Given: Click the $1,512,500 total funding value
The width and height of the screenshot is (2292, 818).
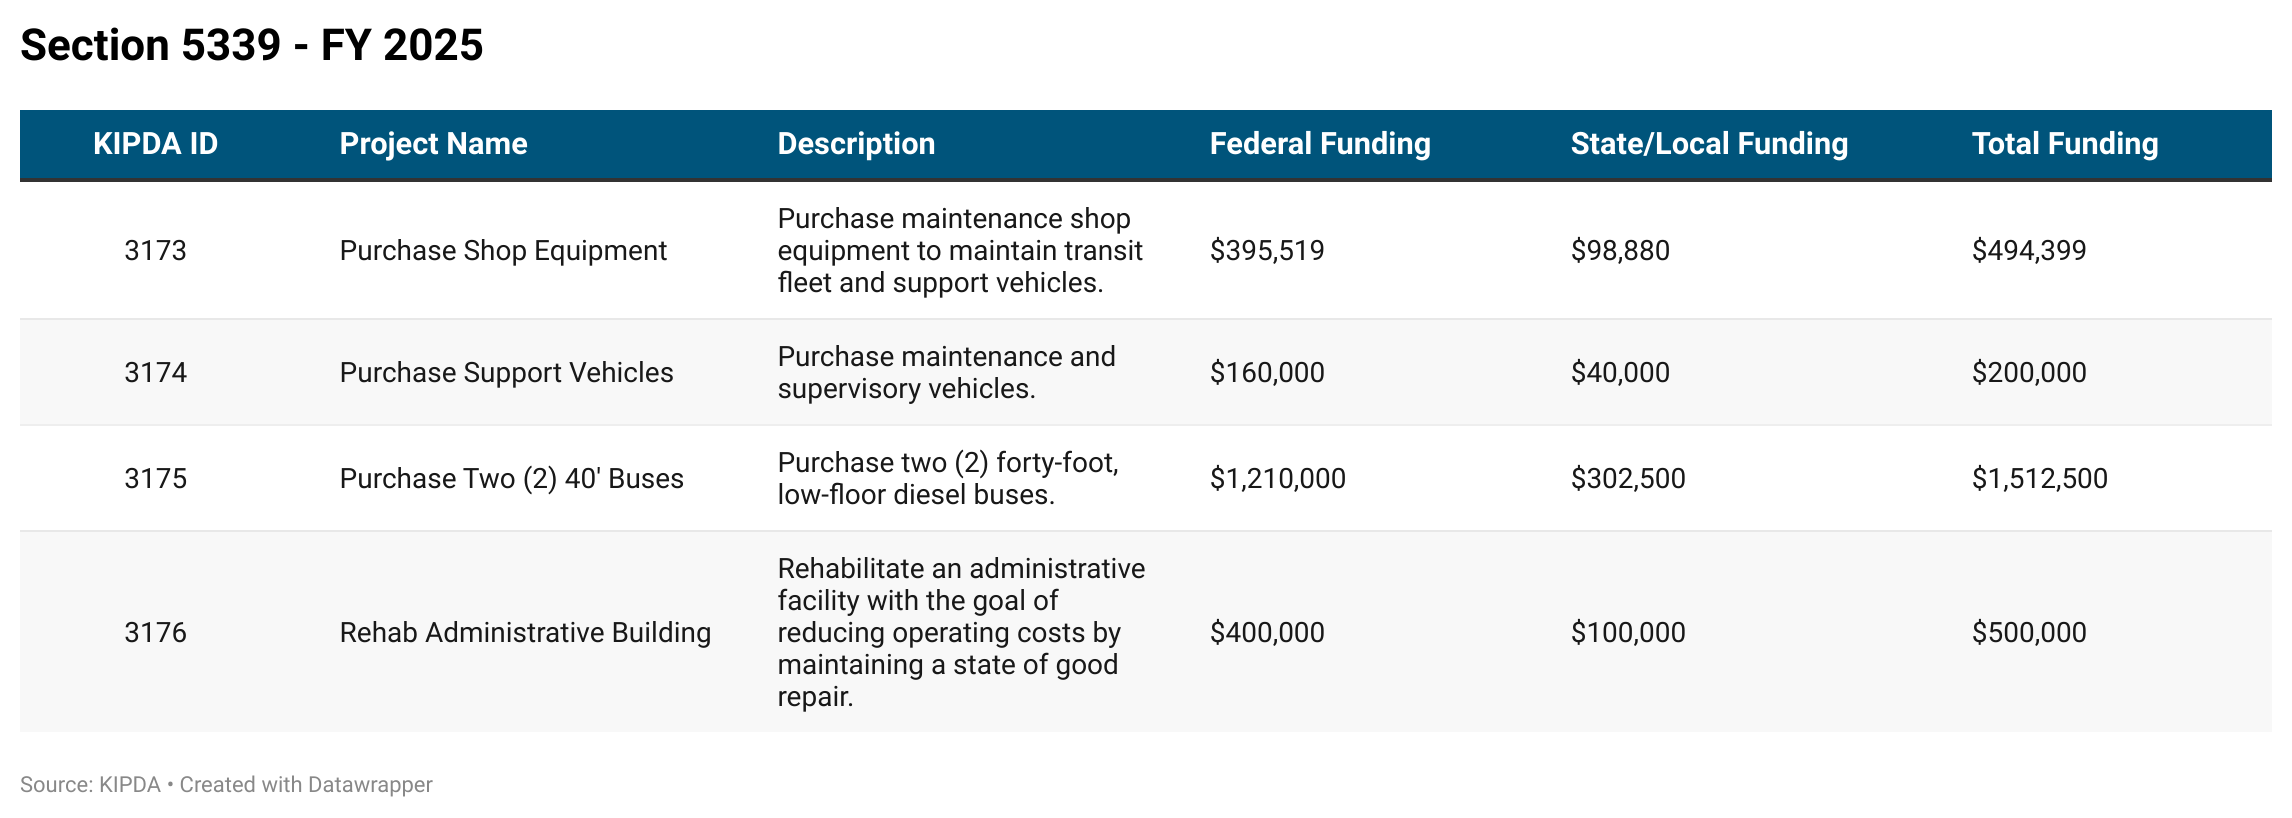Looking at the screenshot, I should coord(2040,478).
